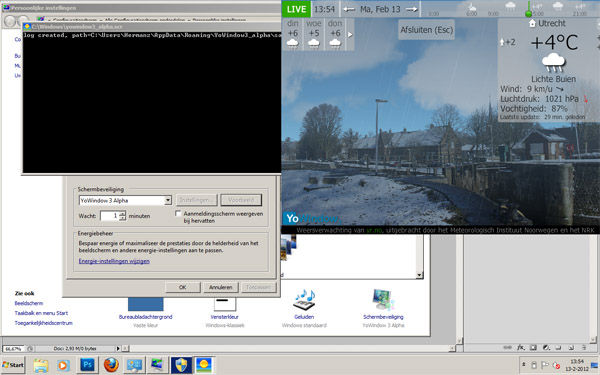Click the YoWindow sun taskbar button
The height and width of the screenshot is (375, 600).
[204, 365]
